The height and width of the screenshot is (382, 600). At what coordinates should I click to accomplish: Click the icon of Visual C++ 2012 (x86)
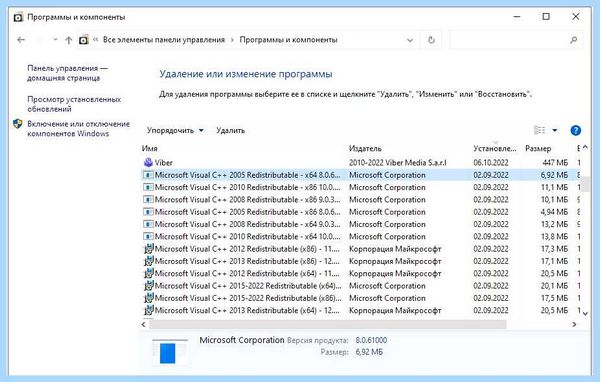[x=148, y=249]
